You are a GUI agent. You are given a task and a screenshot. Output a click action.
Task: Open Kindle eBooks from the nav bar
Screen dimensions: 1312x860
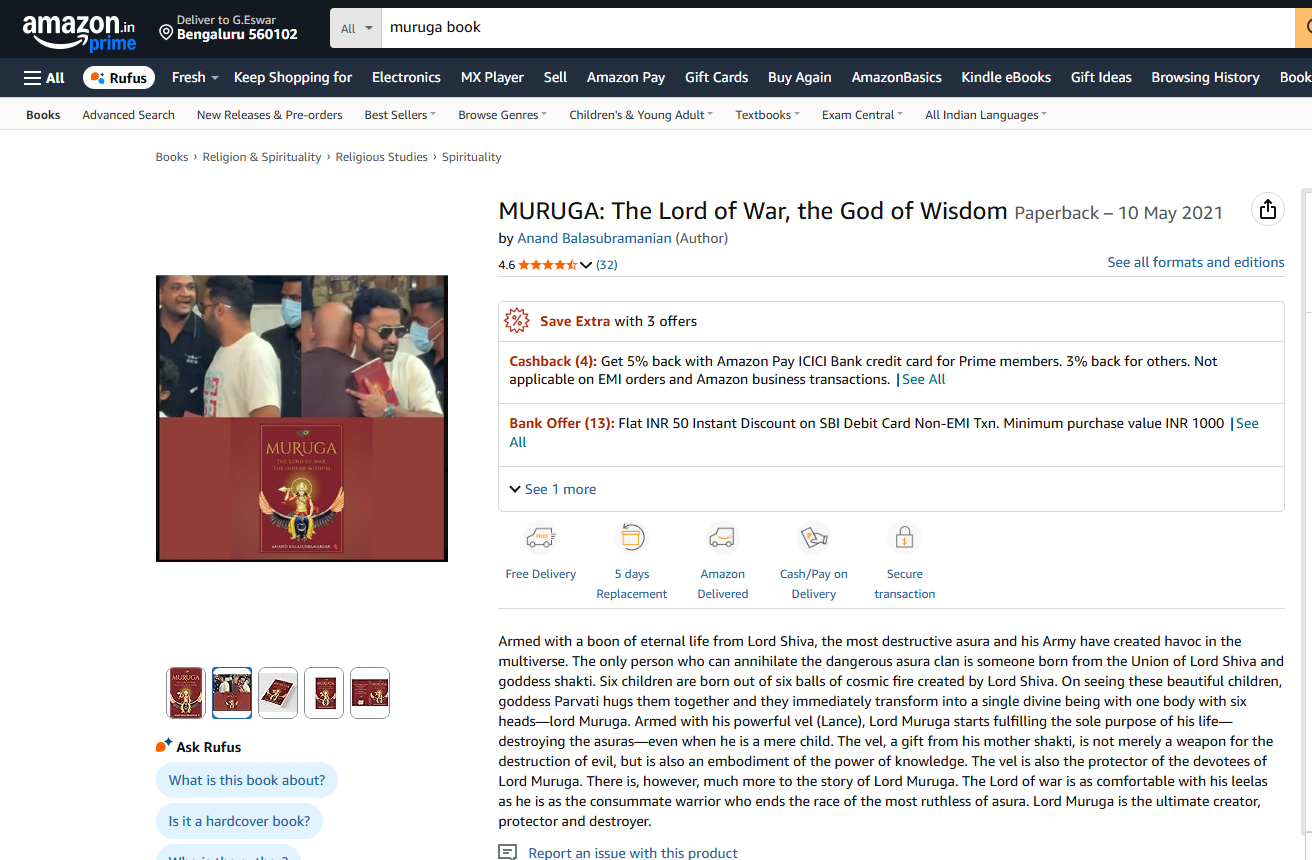point(1006,77)
